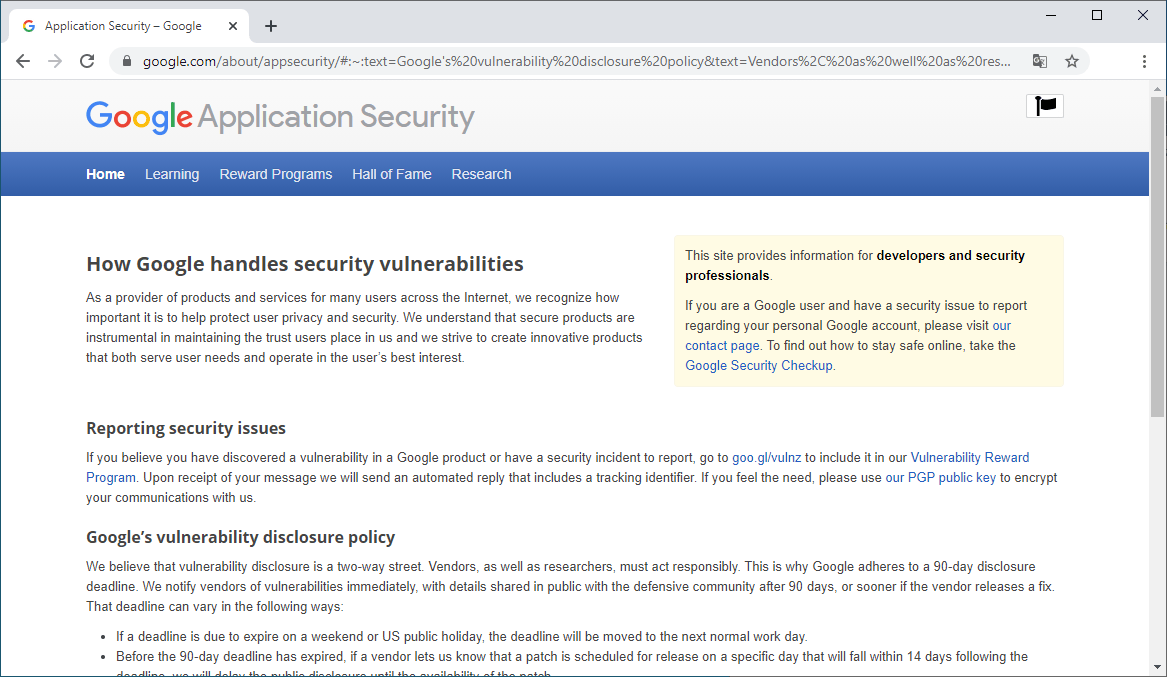The height and width of the screenshot is (677, 1167).
Task: Open the Hall of Fame page
Action: click(x=392, y=174)
